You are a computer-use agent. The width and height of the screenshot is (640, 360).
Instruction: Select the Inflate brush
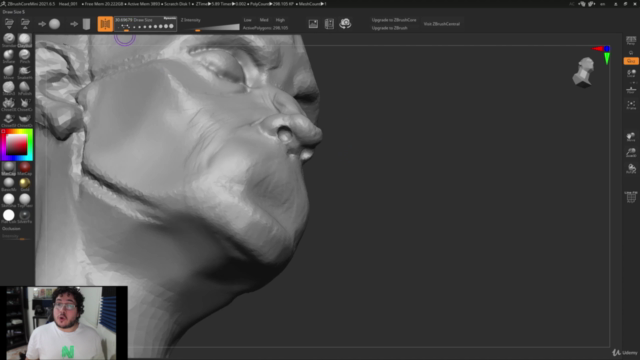pyautogui.click(x=9, y=56)
